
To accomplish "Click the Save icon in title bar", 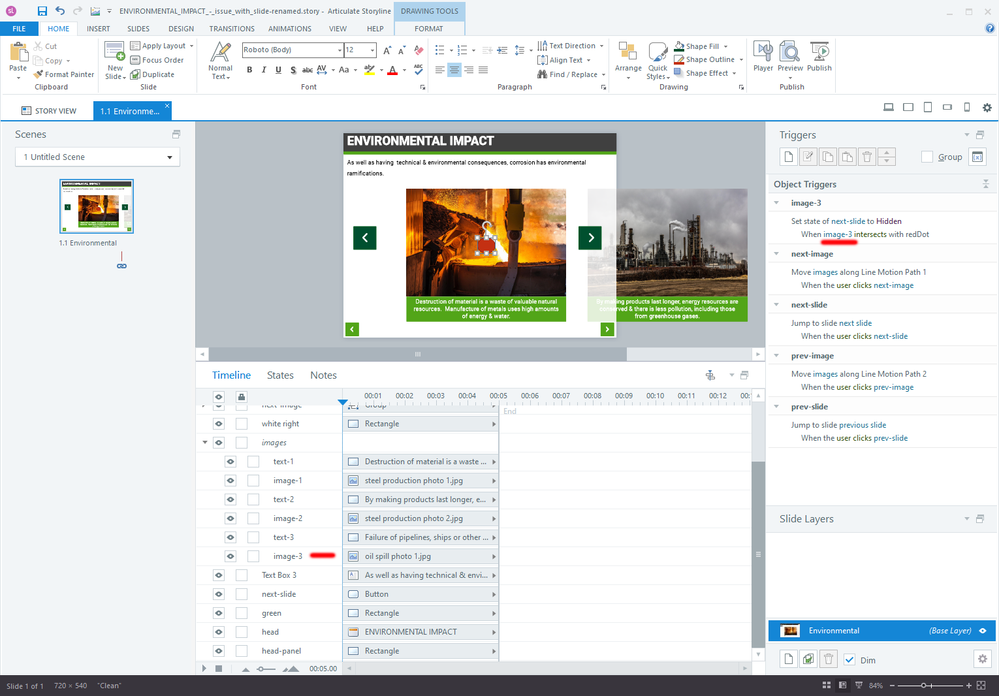I will 42,11.
